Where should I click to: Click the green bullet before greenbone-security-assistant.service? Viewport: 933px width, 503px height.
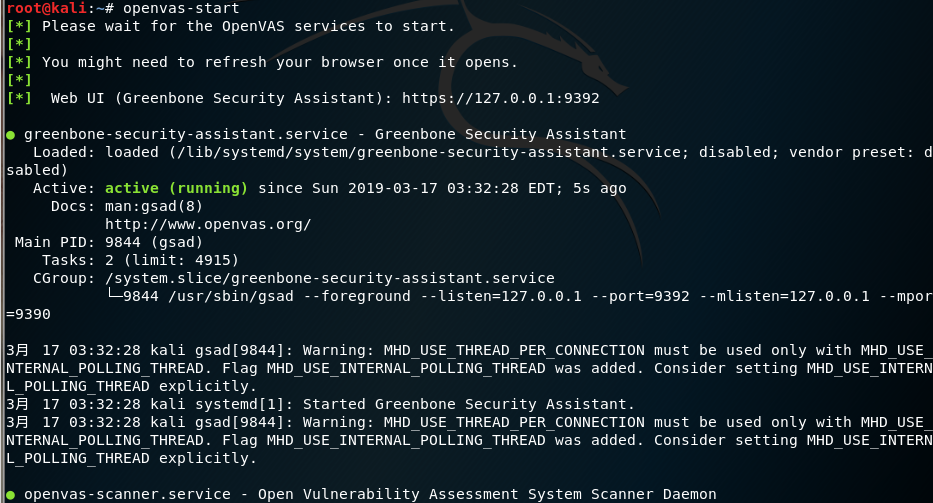point(10,134)
